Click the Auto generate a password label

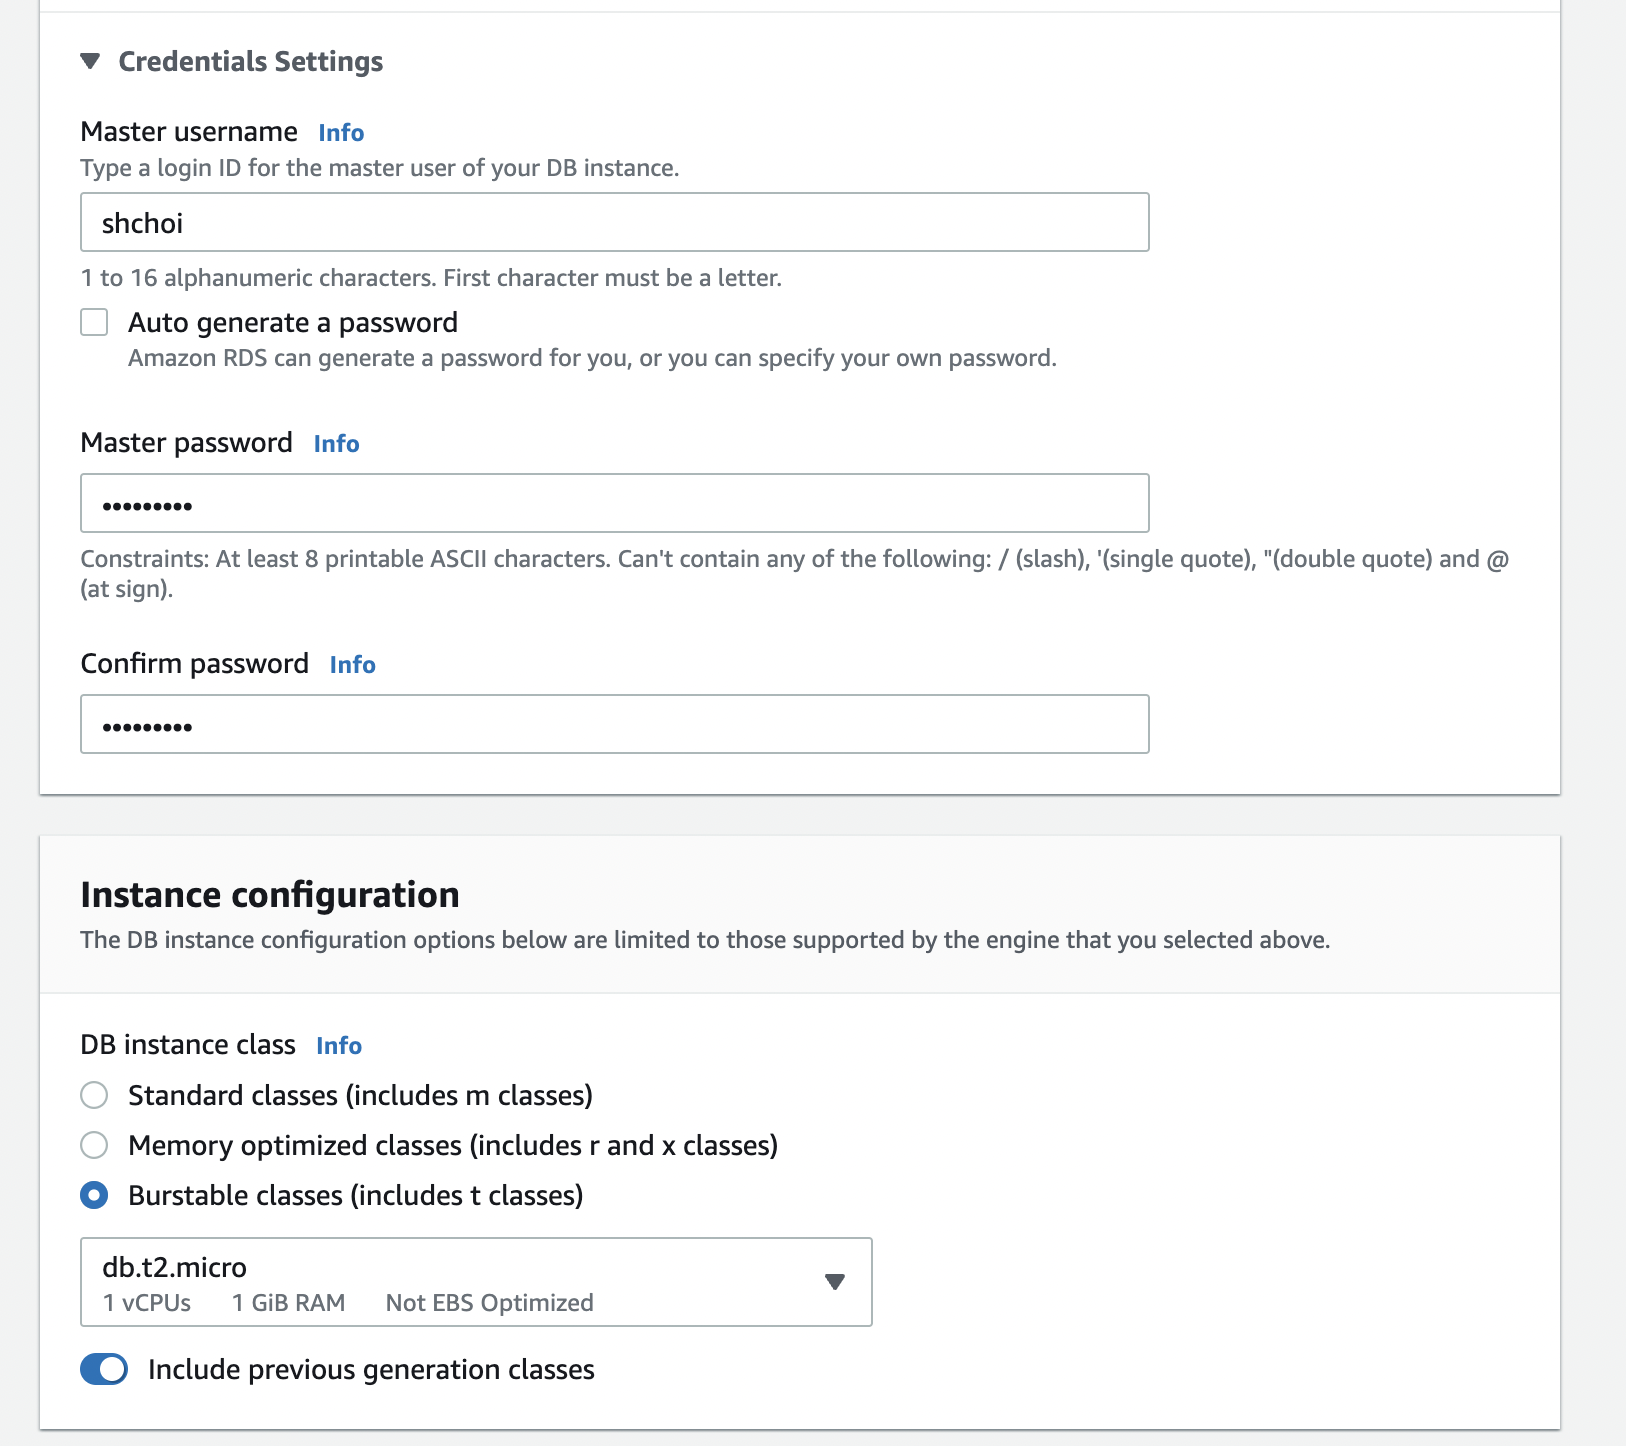[x=292, y=322]
